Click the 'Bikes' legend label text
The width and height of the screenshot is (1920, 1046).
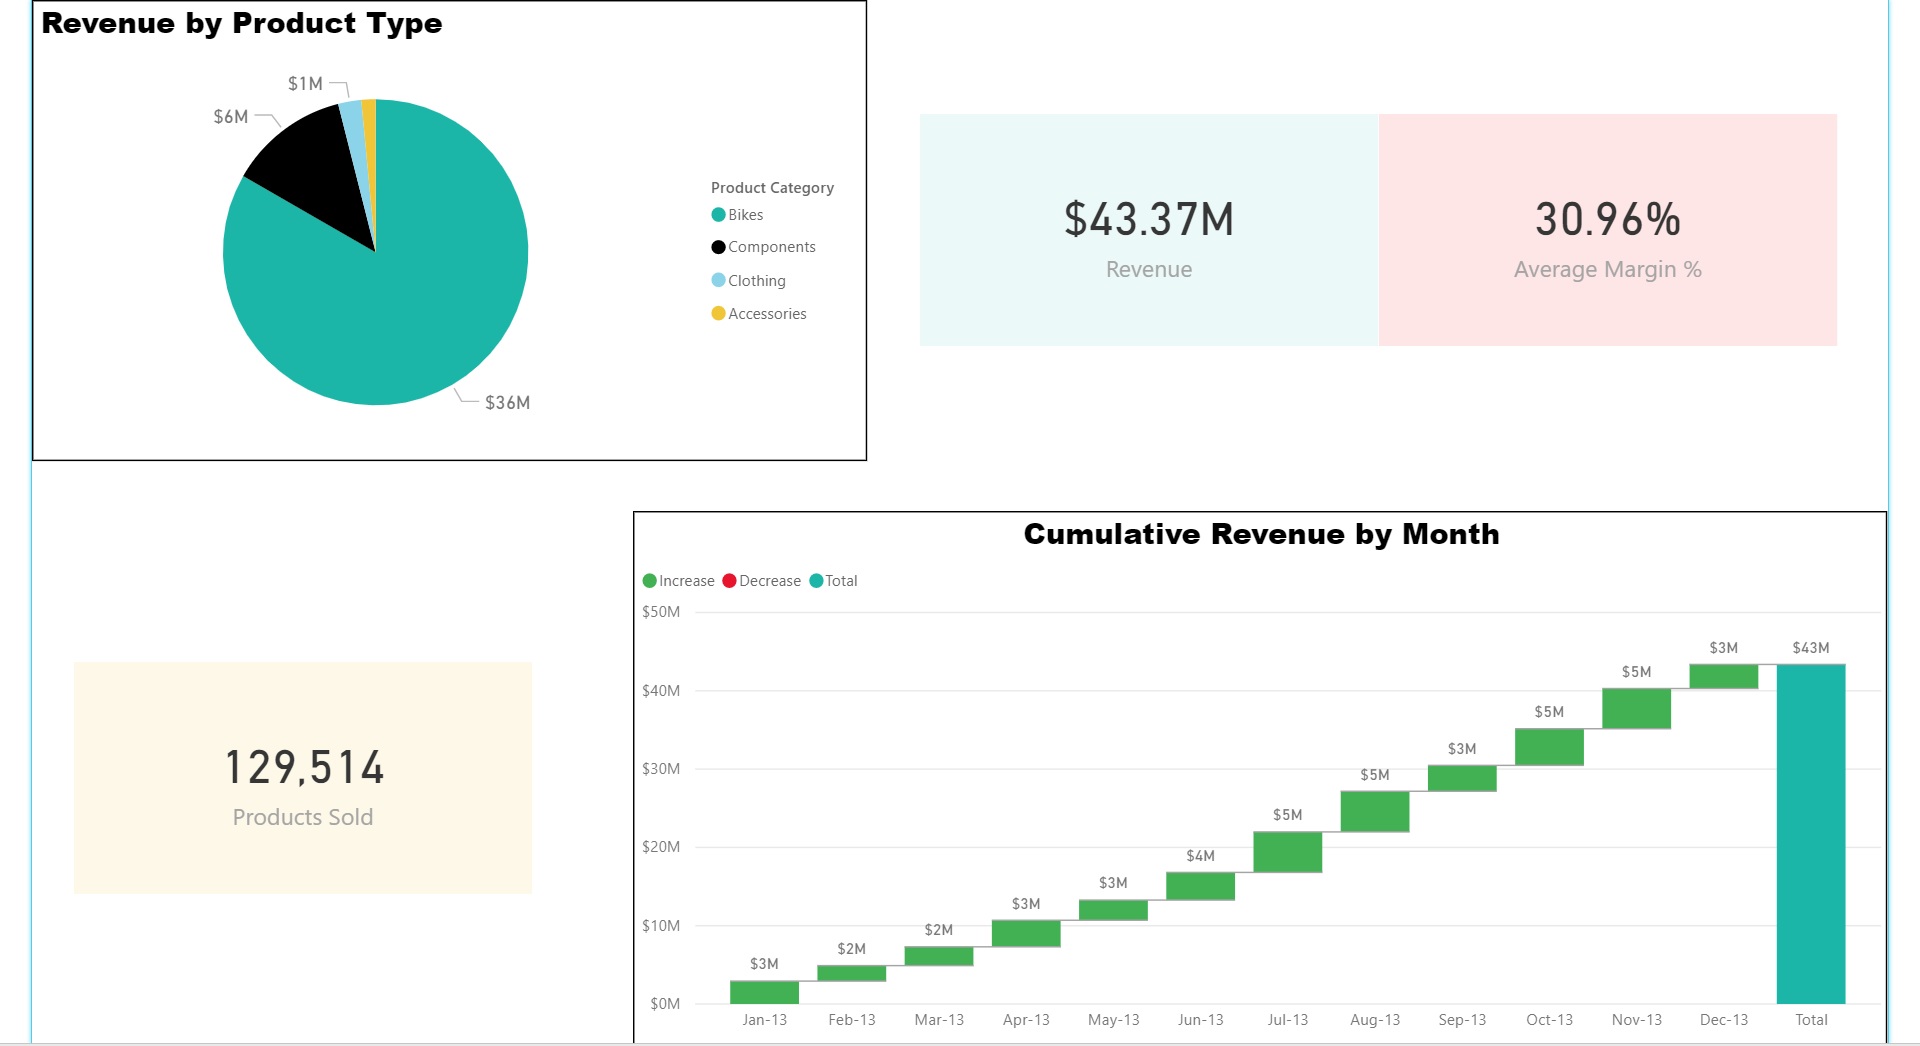(x=746, y=215)
